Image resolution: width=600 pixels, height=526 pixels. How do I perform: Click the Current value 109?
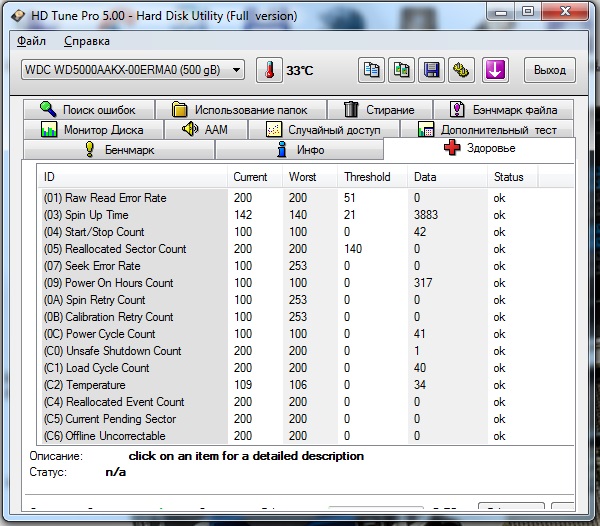tap(243, 385)
